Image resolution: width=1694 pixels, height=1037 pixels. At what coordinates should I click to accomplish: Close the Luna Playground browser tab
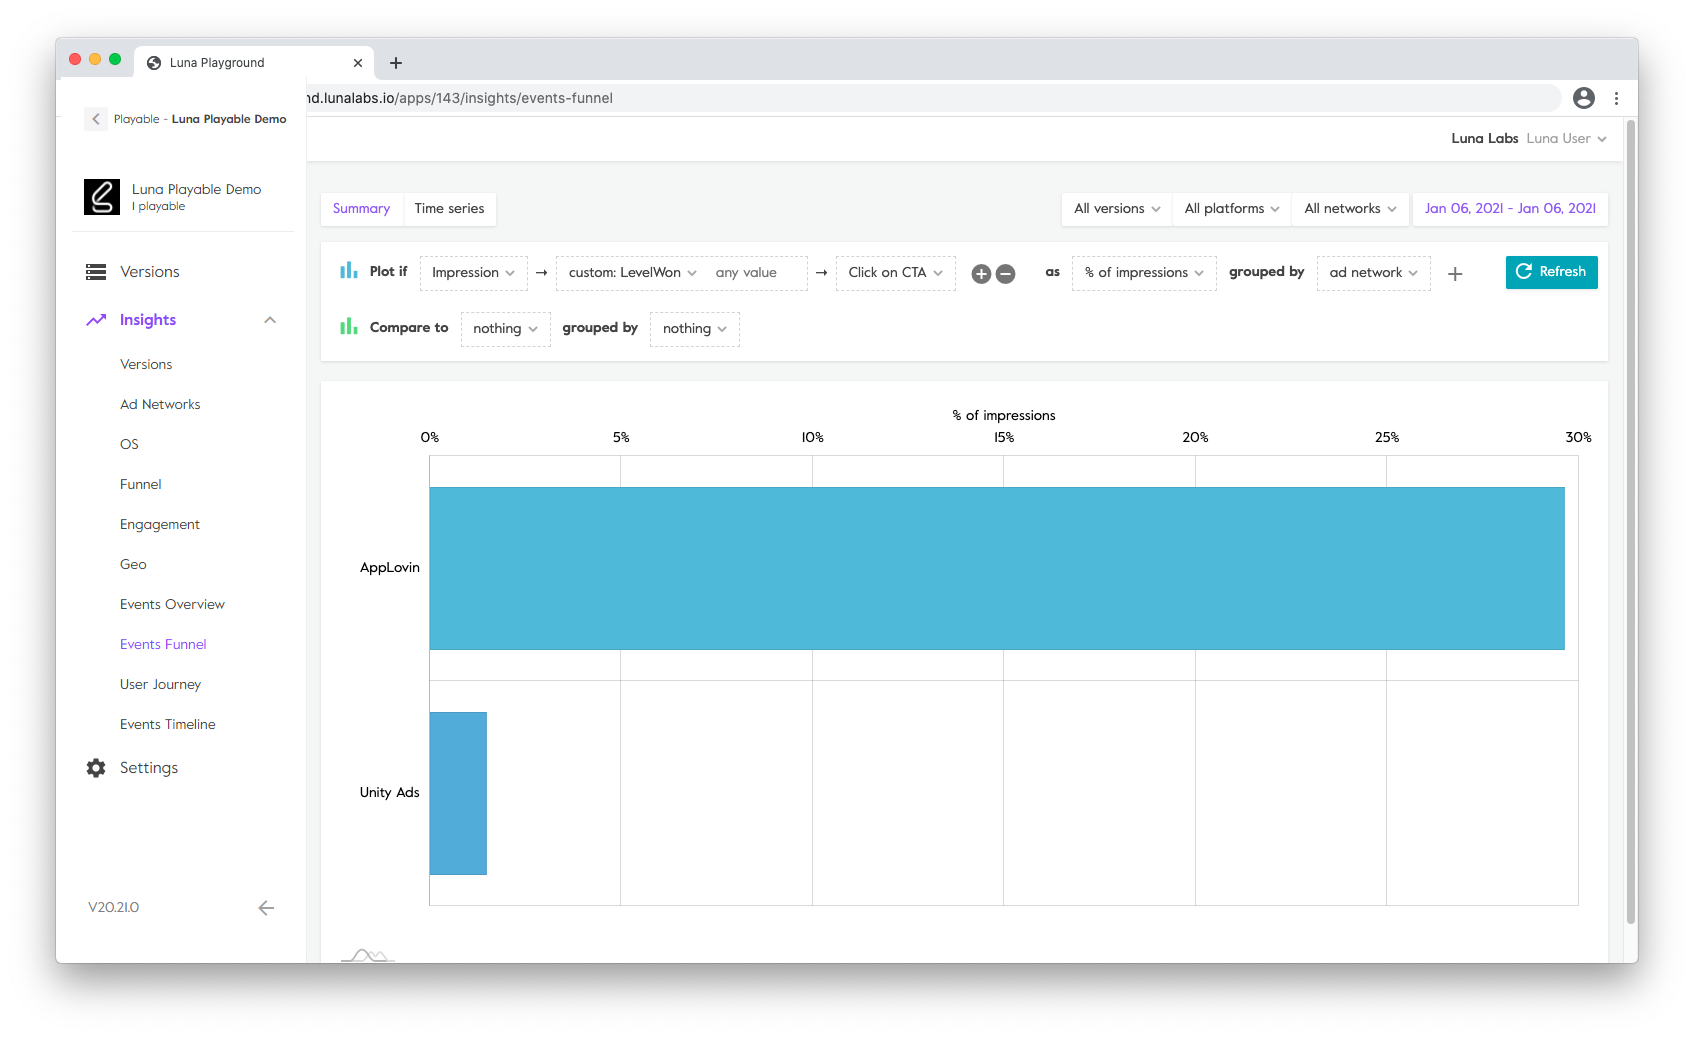click(x=358, y=63)
